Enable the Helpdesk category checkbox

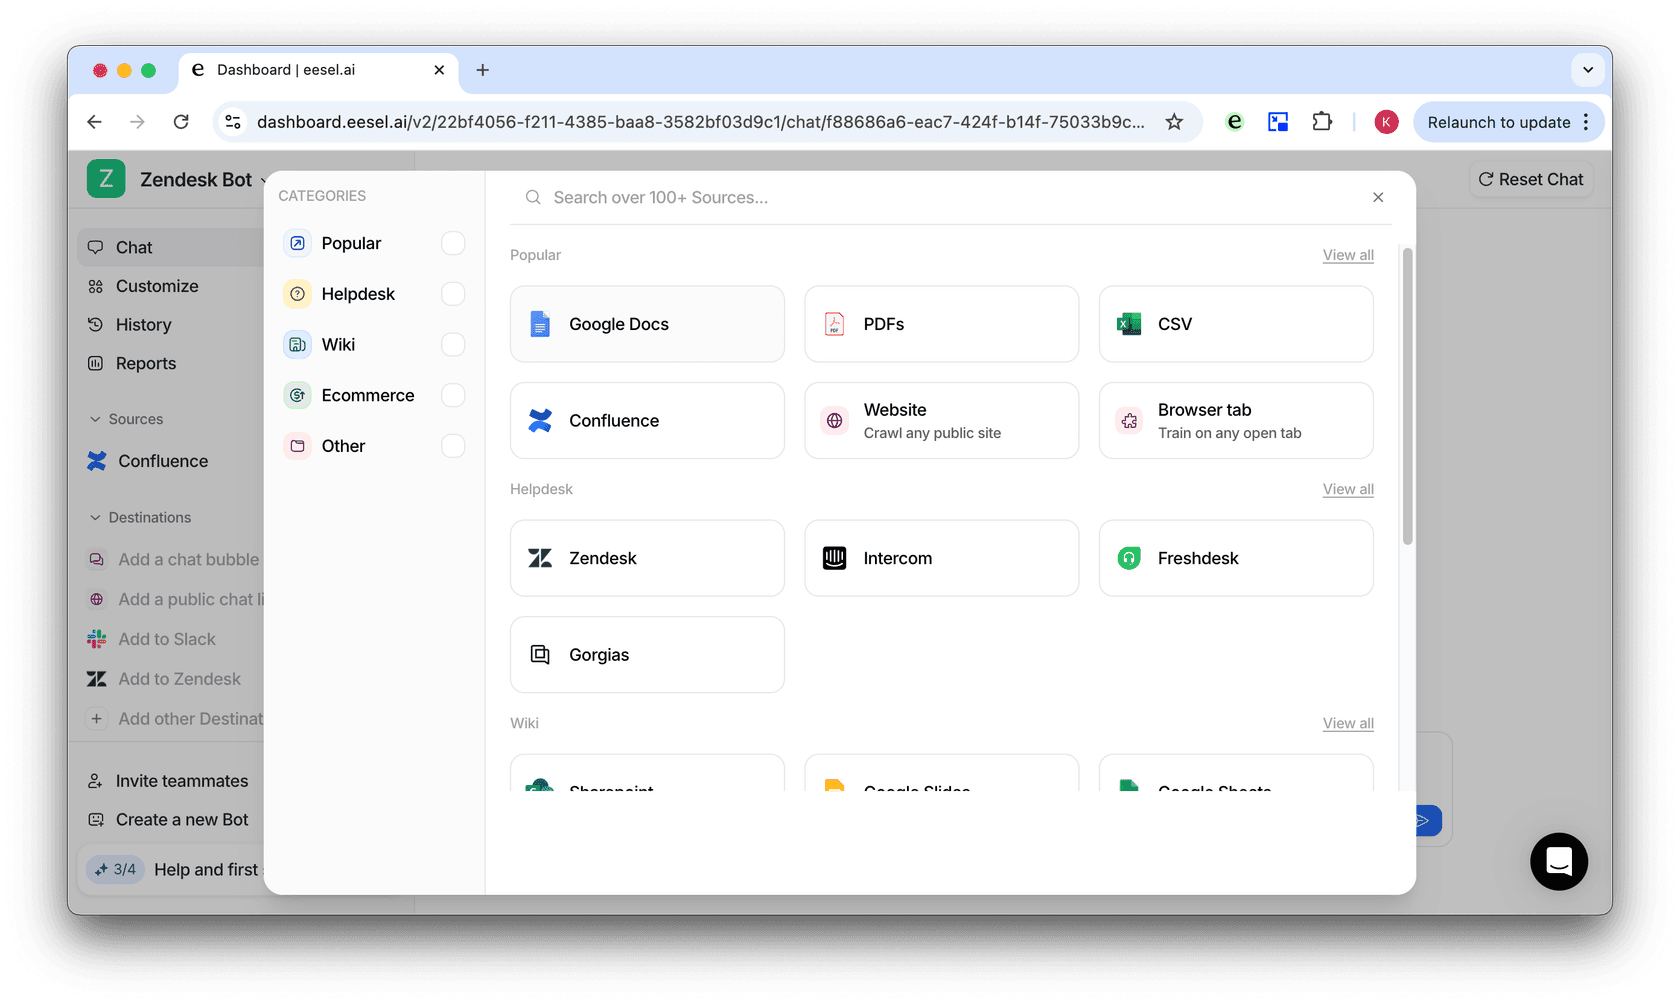coord(453,294)
